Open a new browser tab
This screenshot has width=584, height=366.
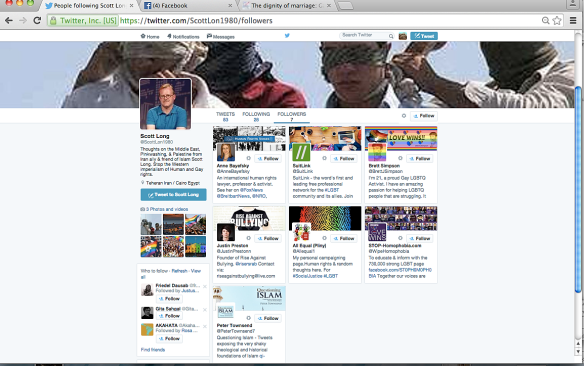pos(345,6)
